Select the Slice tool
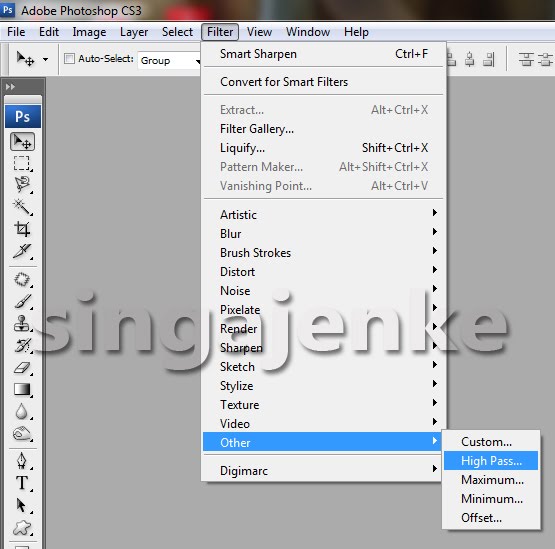 [22, 251]
